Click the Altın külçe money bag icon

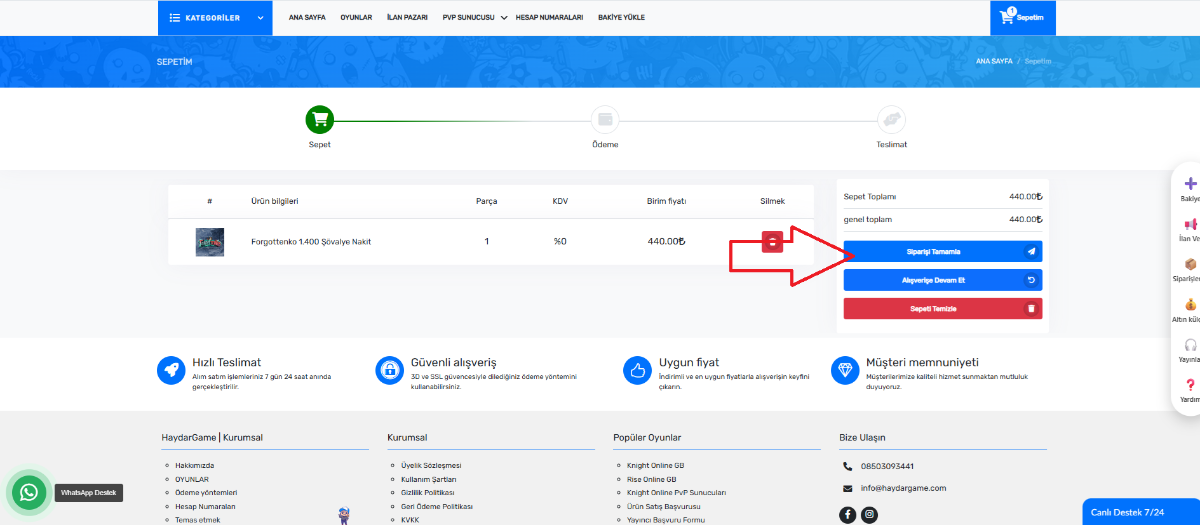coord(1190,305)
